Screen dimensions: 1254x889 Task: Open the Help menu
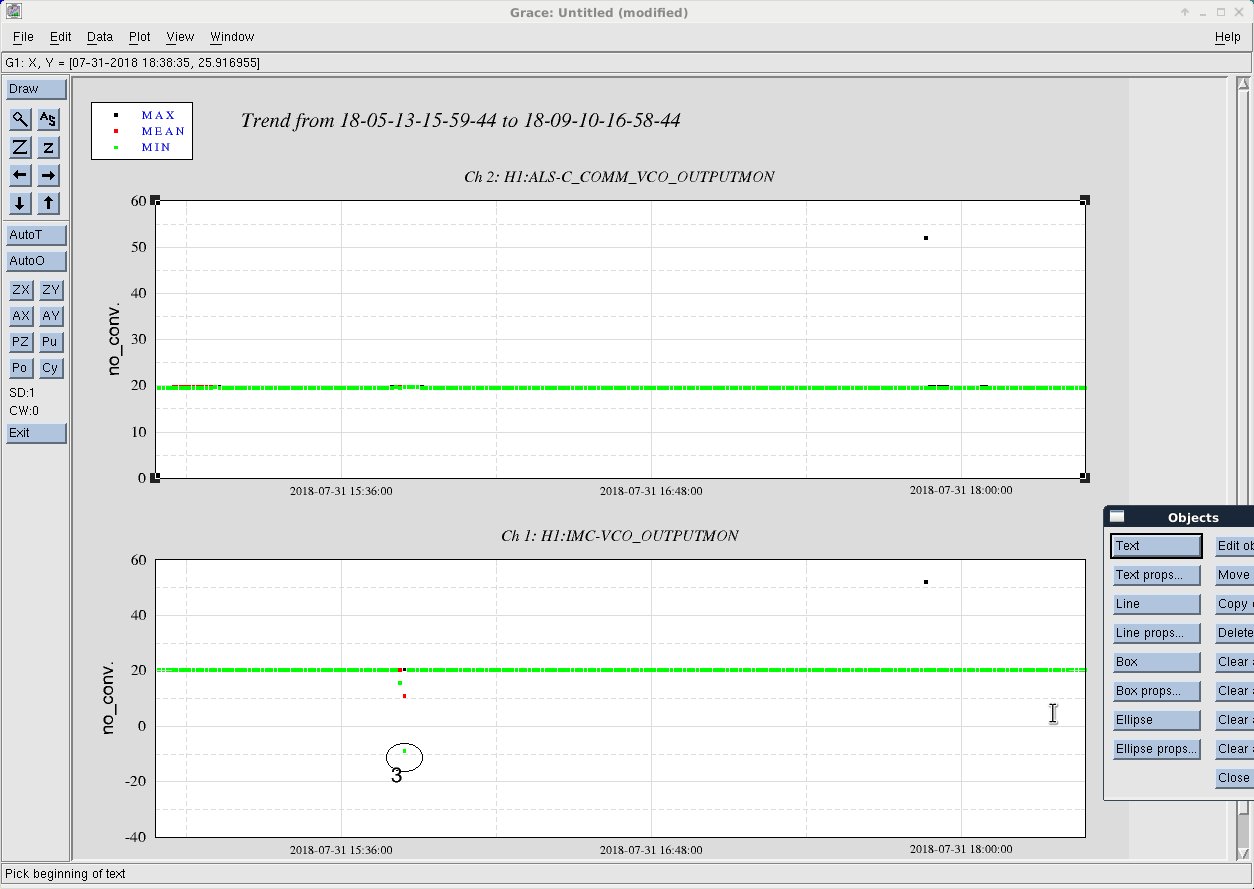coord(1228,37)
